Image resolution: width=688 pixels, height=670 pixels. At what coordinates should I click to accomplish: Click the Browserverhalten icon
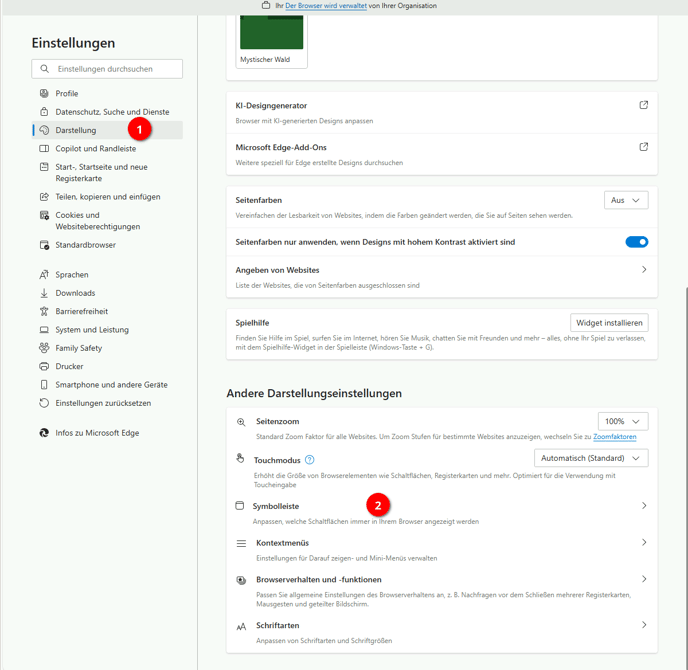coord(241,580)
